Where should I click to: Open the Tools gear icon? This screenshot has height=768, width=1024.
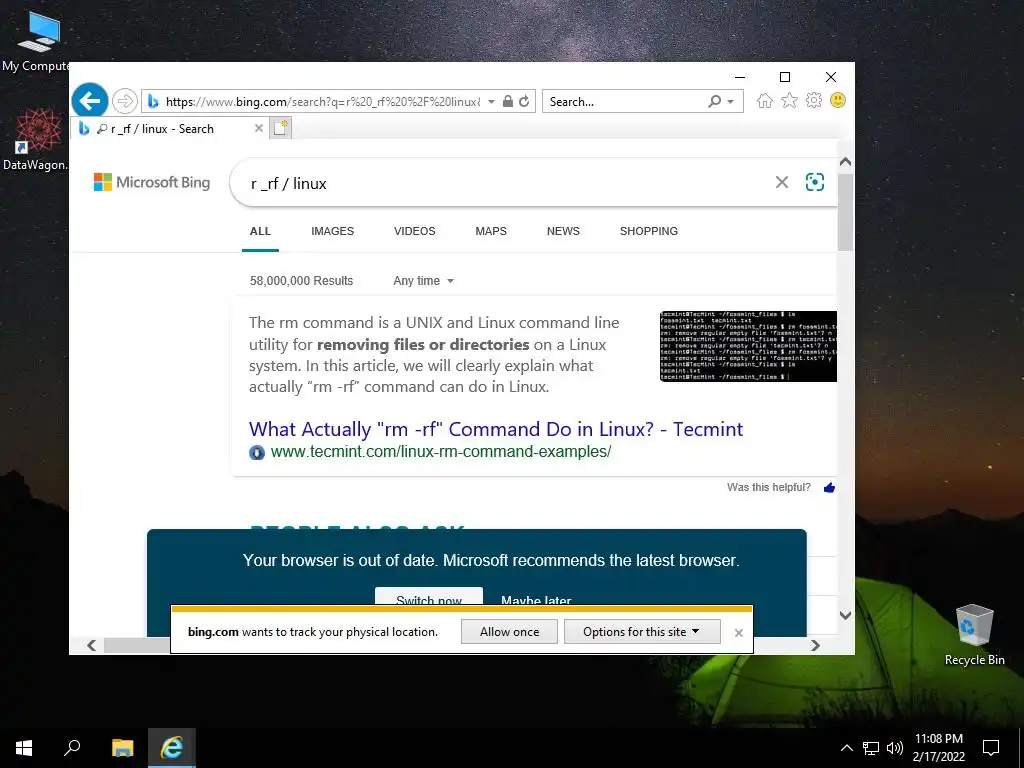point(814,101)
